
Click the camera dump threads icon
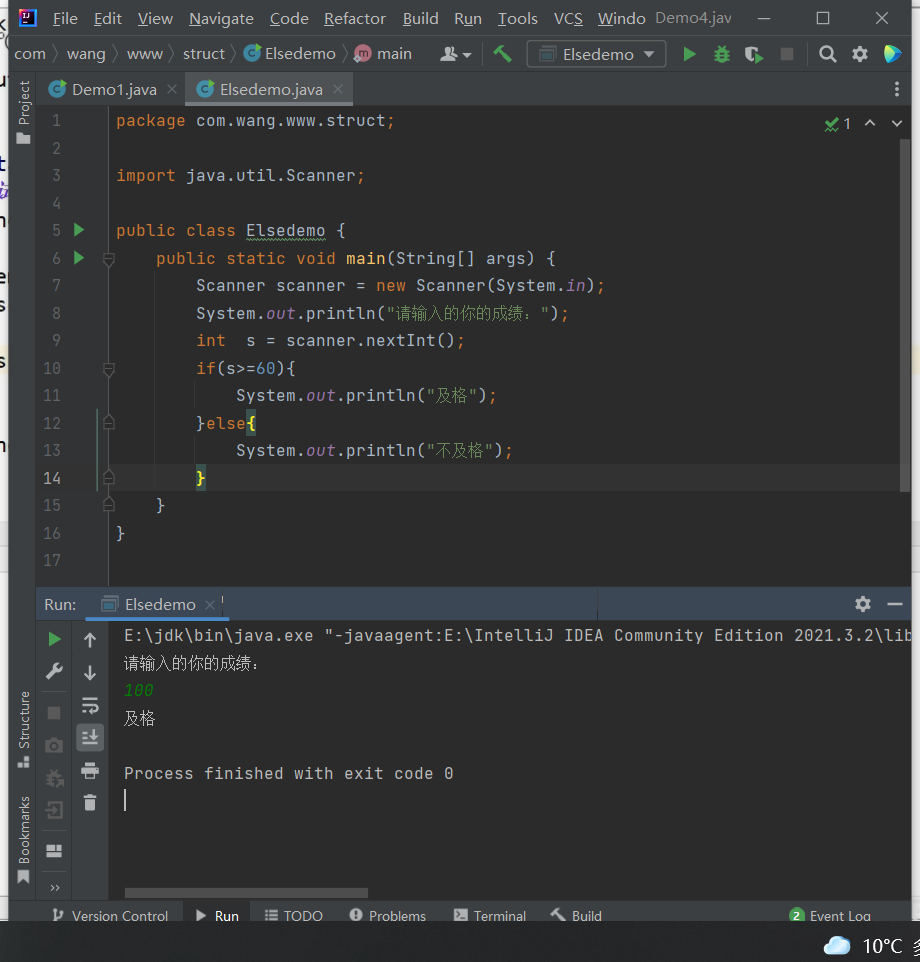[x=54, y=745]
